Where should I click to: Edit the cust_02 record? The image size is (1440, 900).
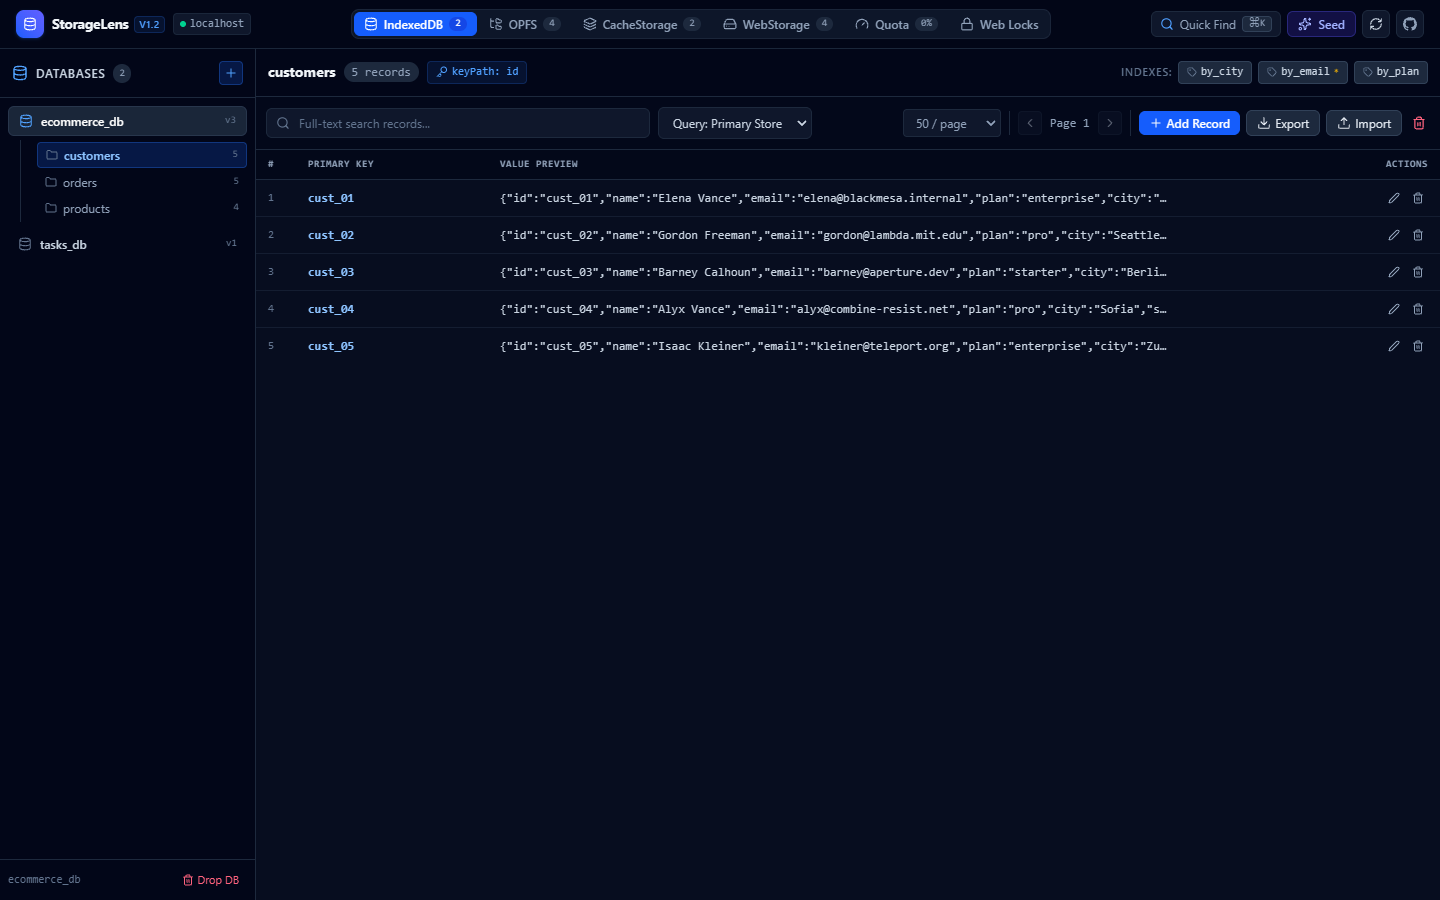coord(1394,235)
